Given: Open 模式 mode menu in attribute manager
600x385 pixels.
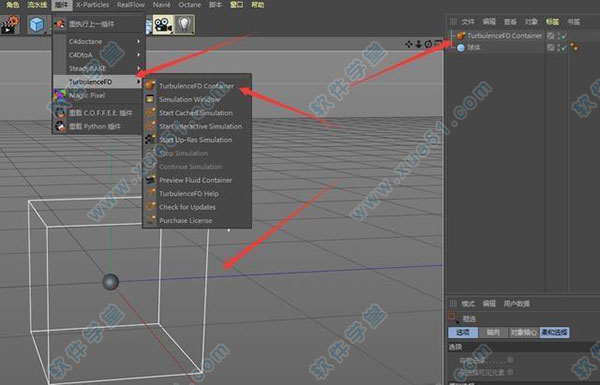Looking at the screenshot, I should pos(468,304).
